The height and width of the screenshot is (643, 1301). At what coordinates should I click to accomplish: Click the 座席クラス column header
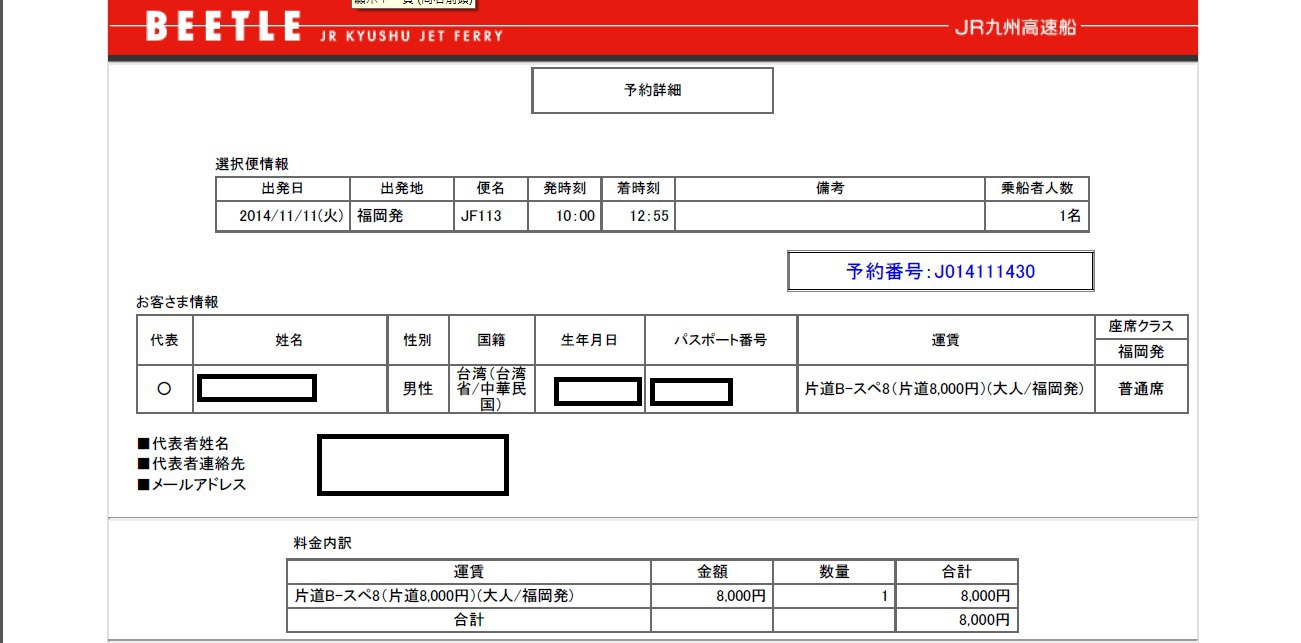point(1141,327)
